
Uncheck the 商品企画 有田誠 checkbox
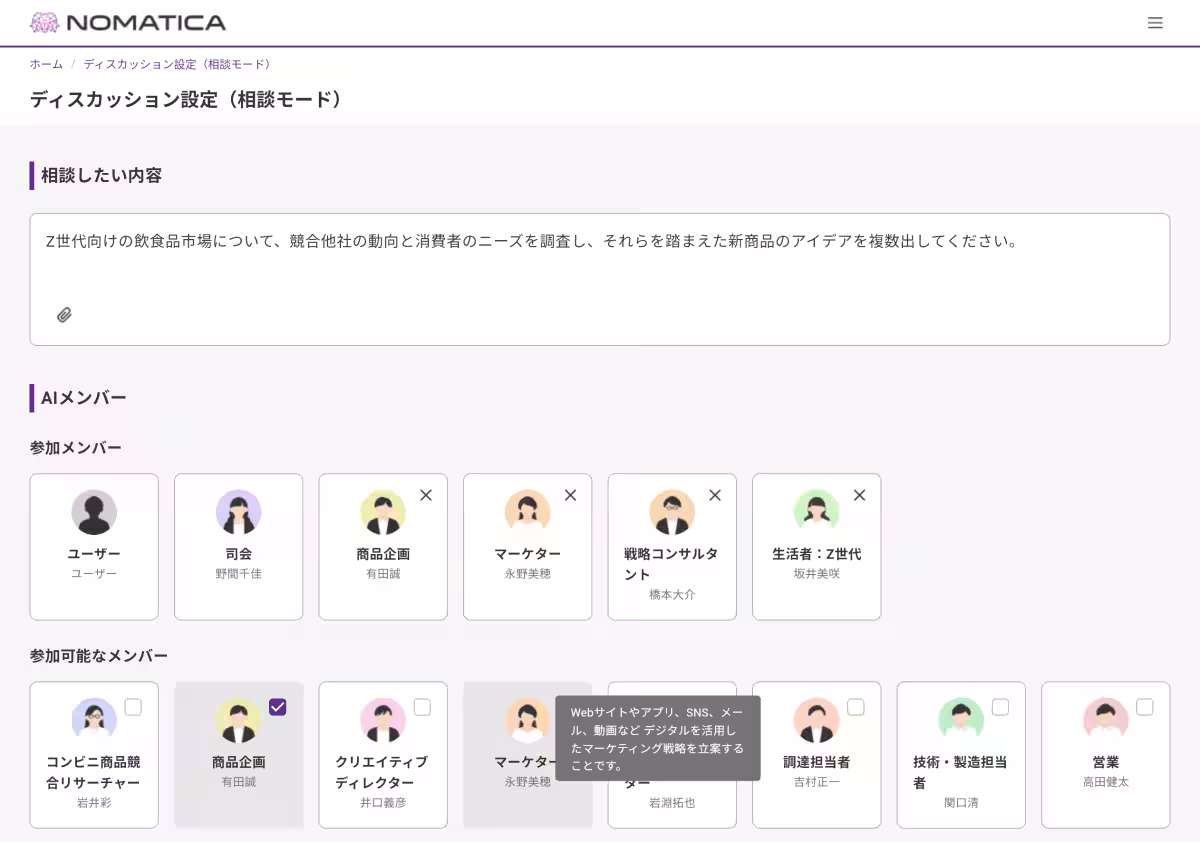pos(278,706)
